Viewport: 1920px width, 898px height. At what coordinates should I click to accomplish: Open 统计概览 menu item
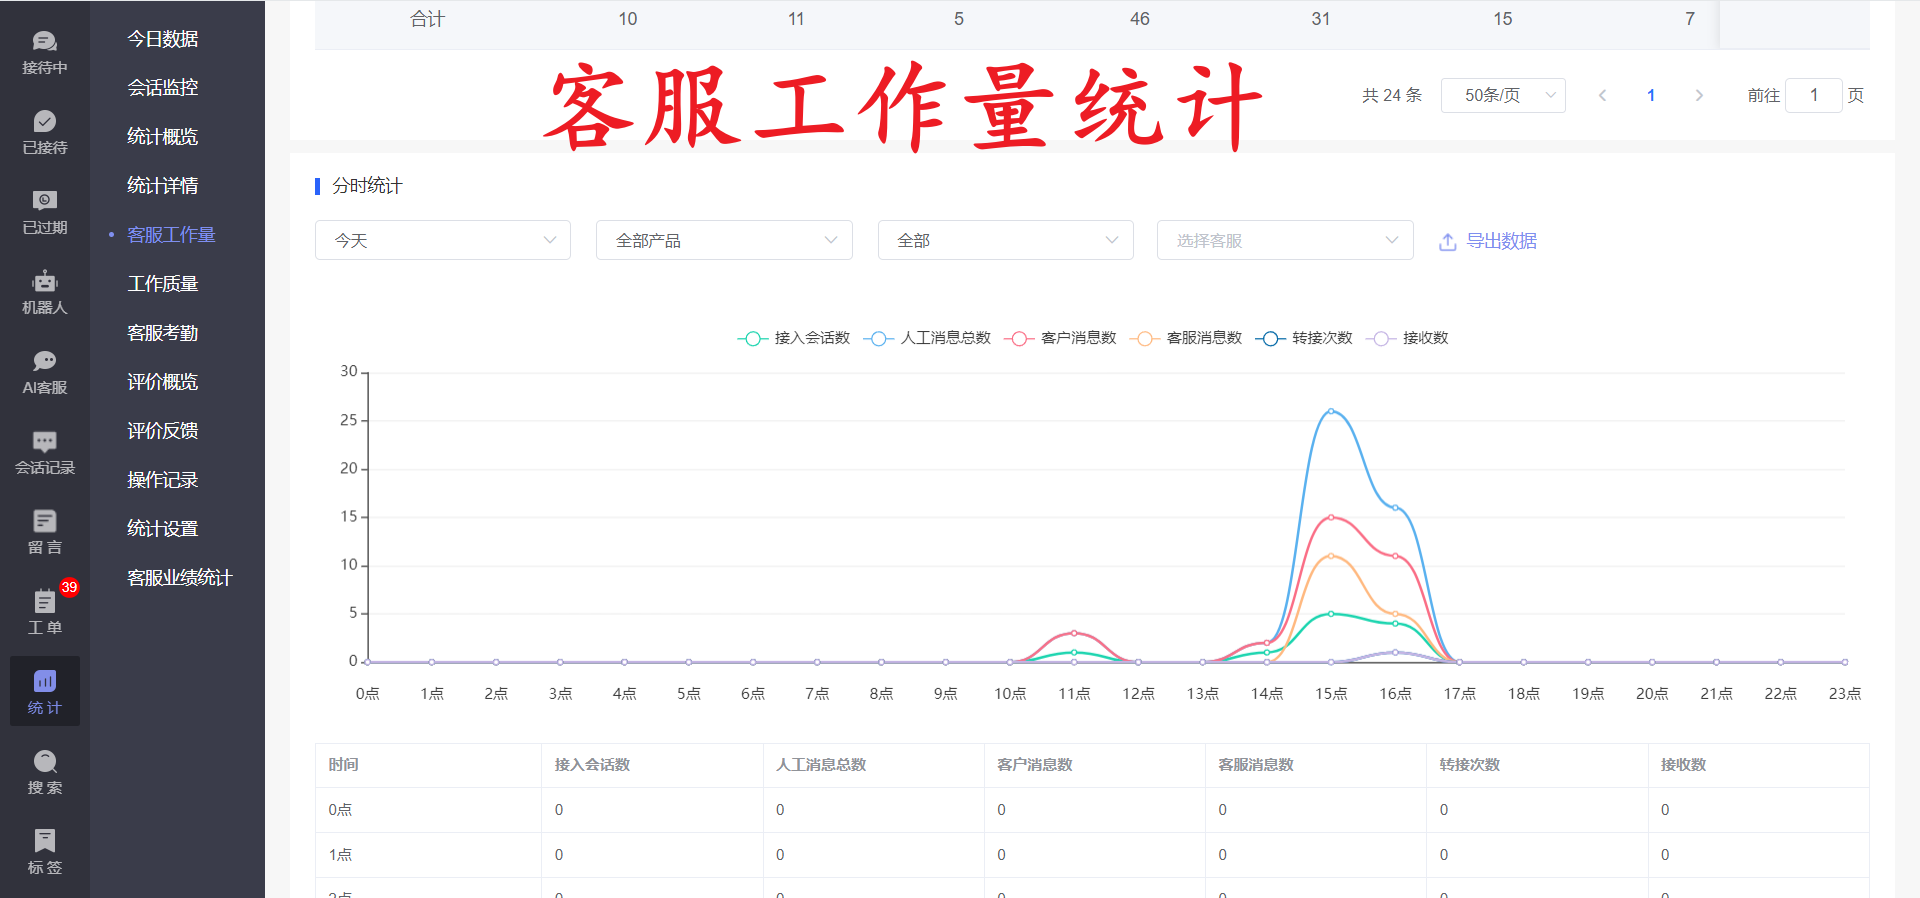(163, 137)
